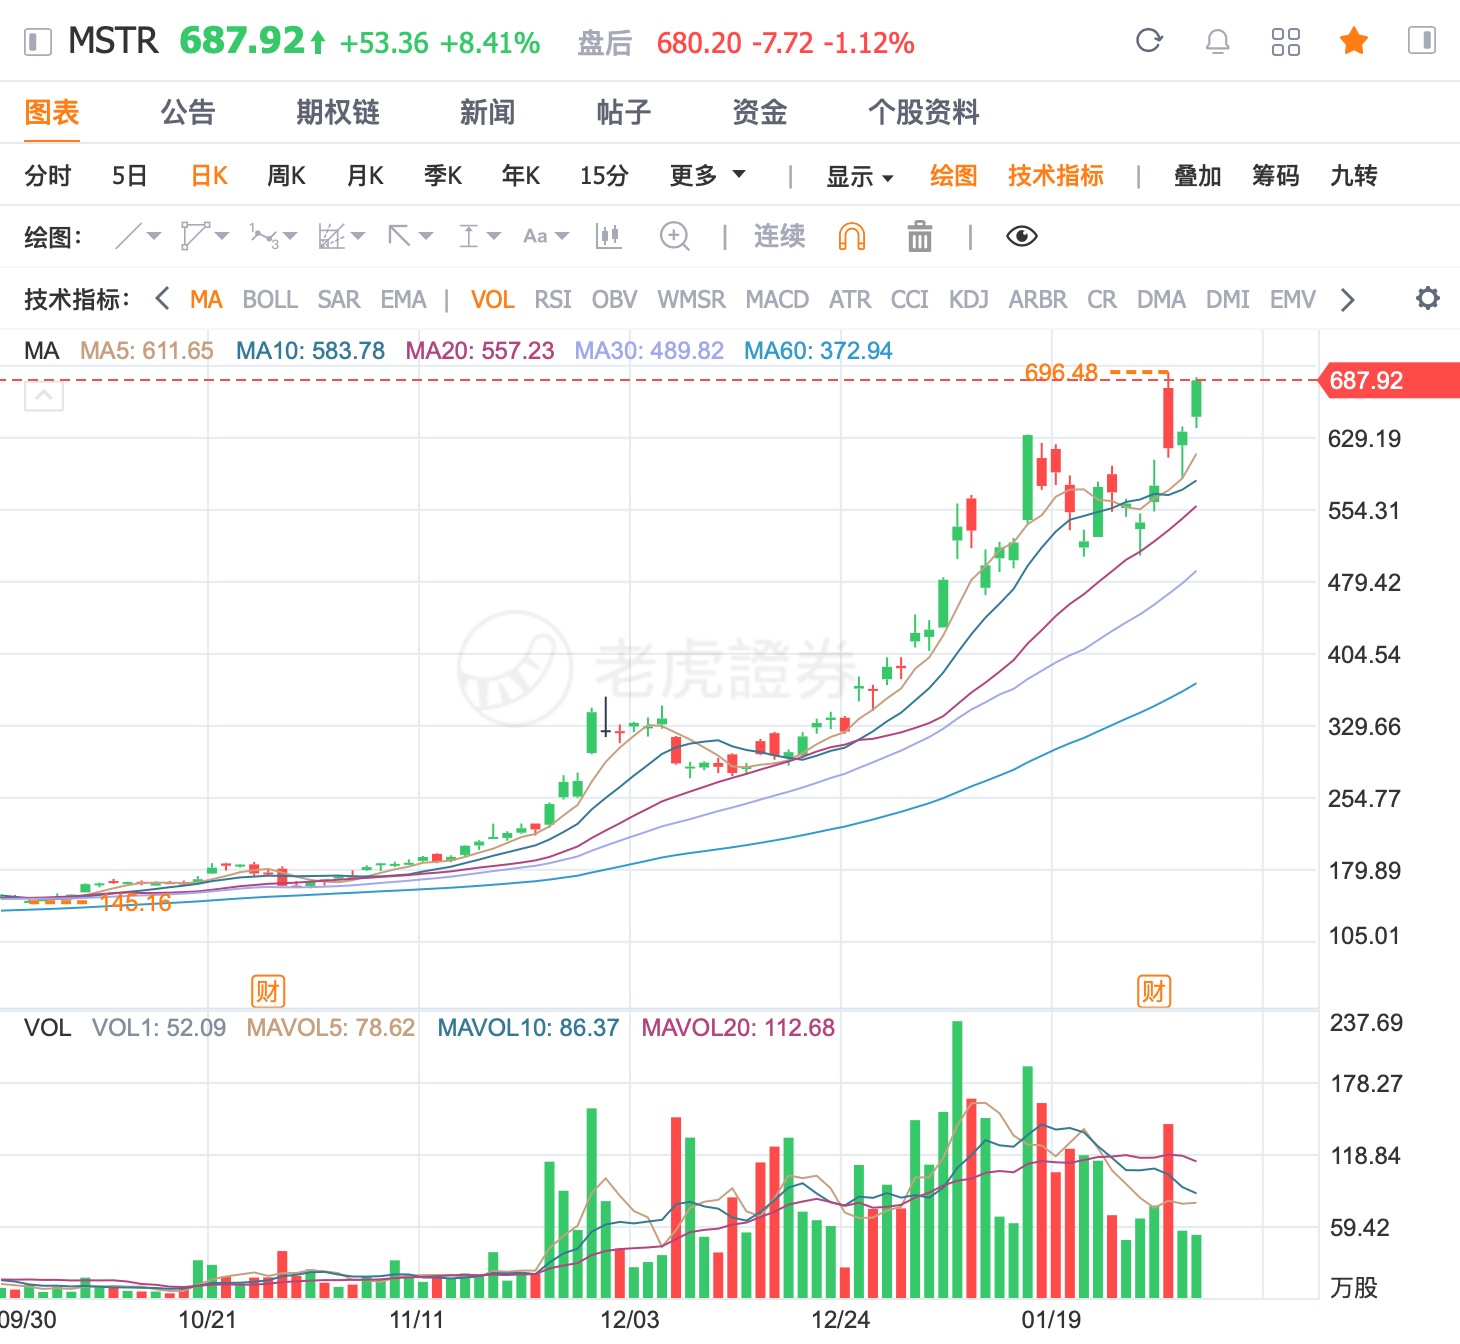Toggle the orange favorite star
The image size is (1460, 1344).
(1354, 41)
